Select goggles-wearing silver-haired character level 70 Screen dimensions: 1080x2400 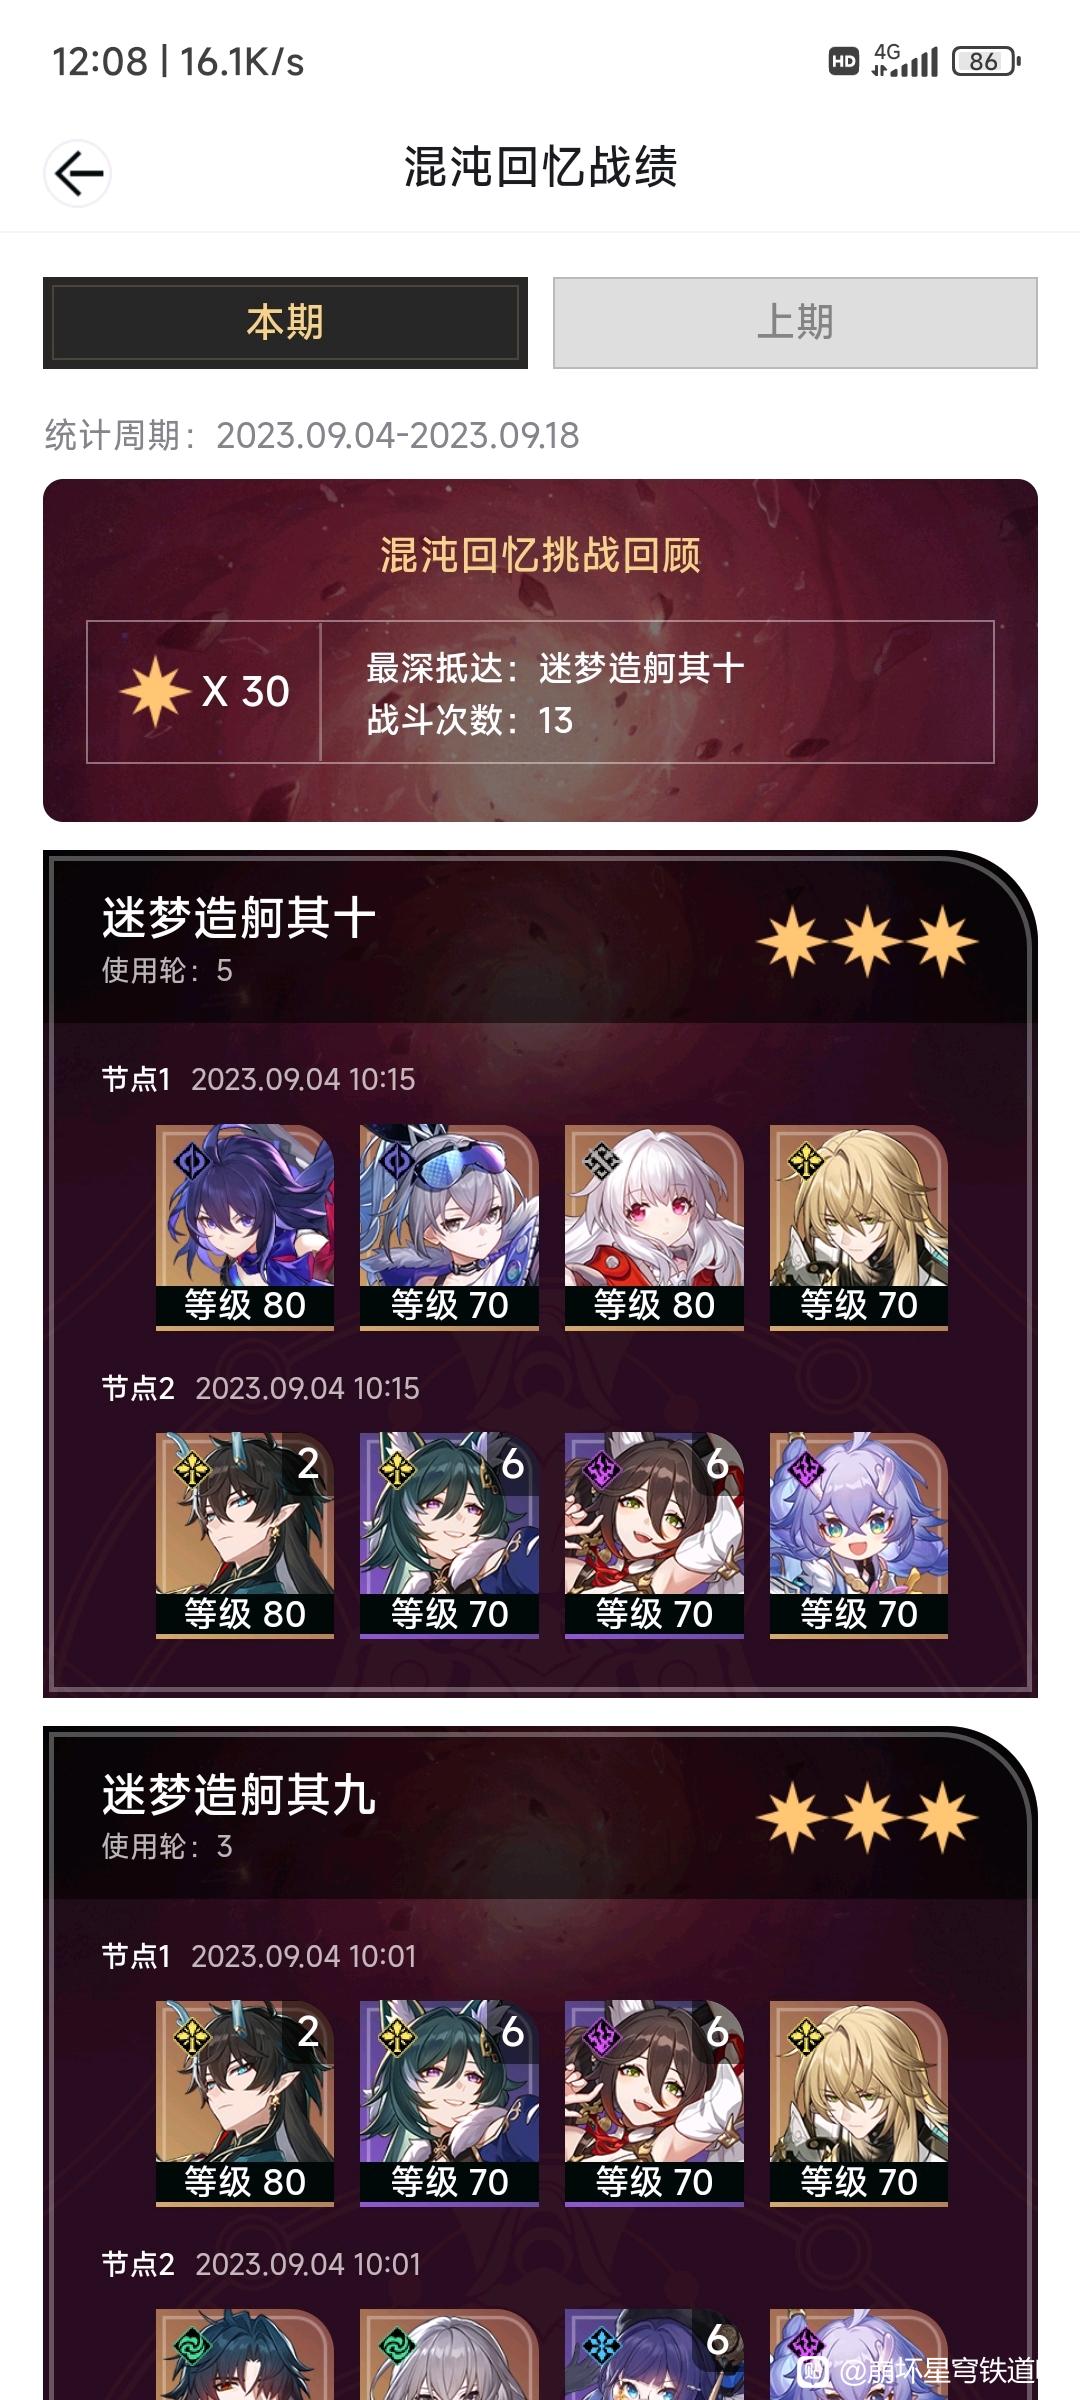pos(449,1227)
